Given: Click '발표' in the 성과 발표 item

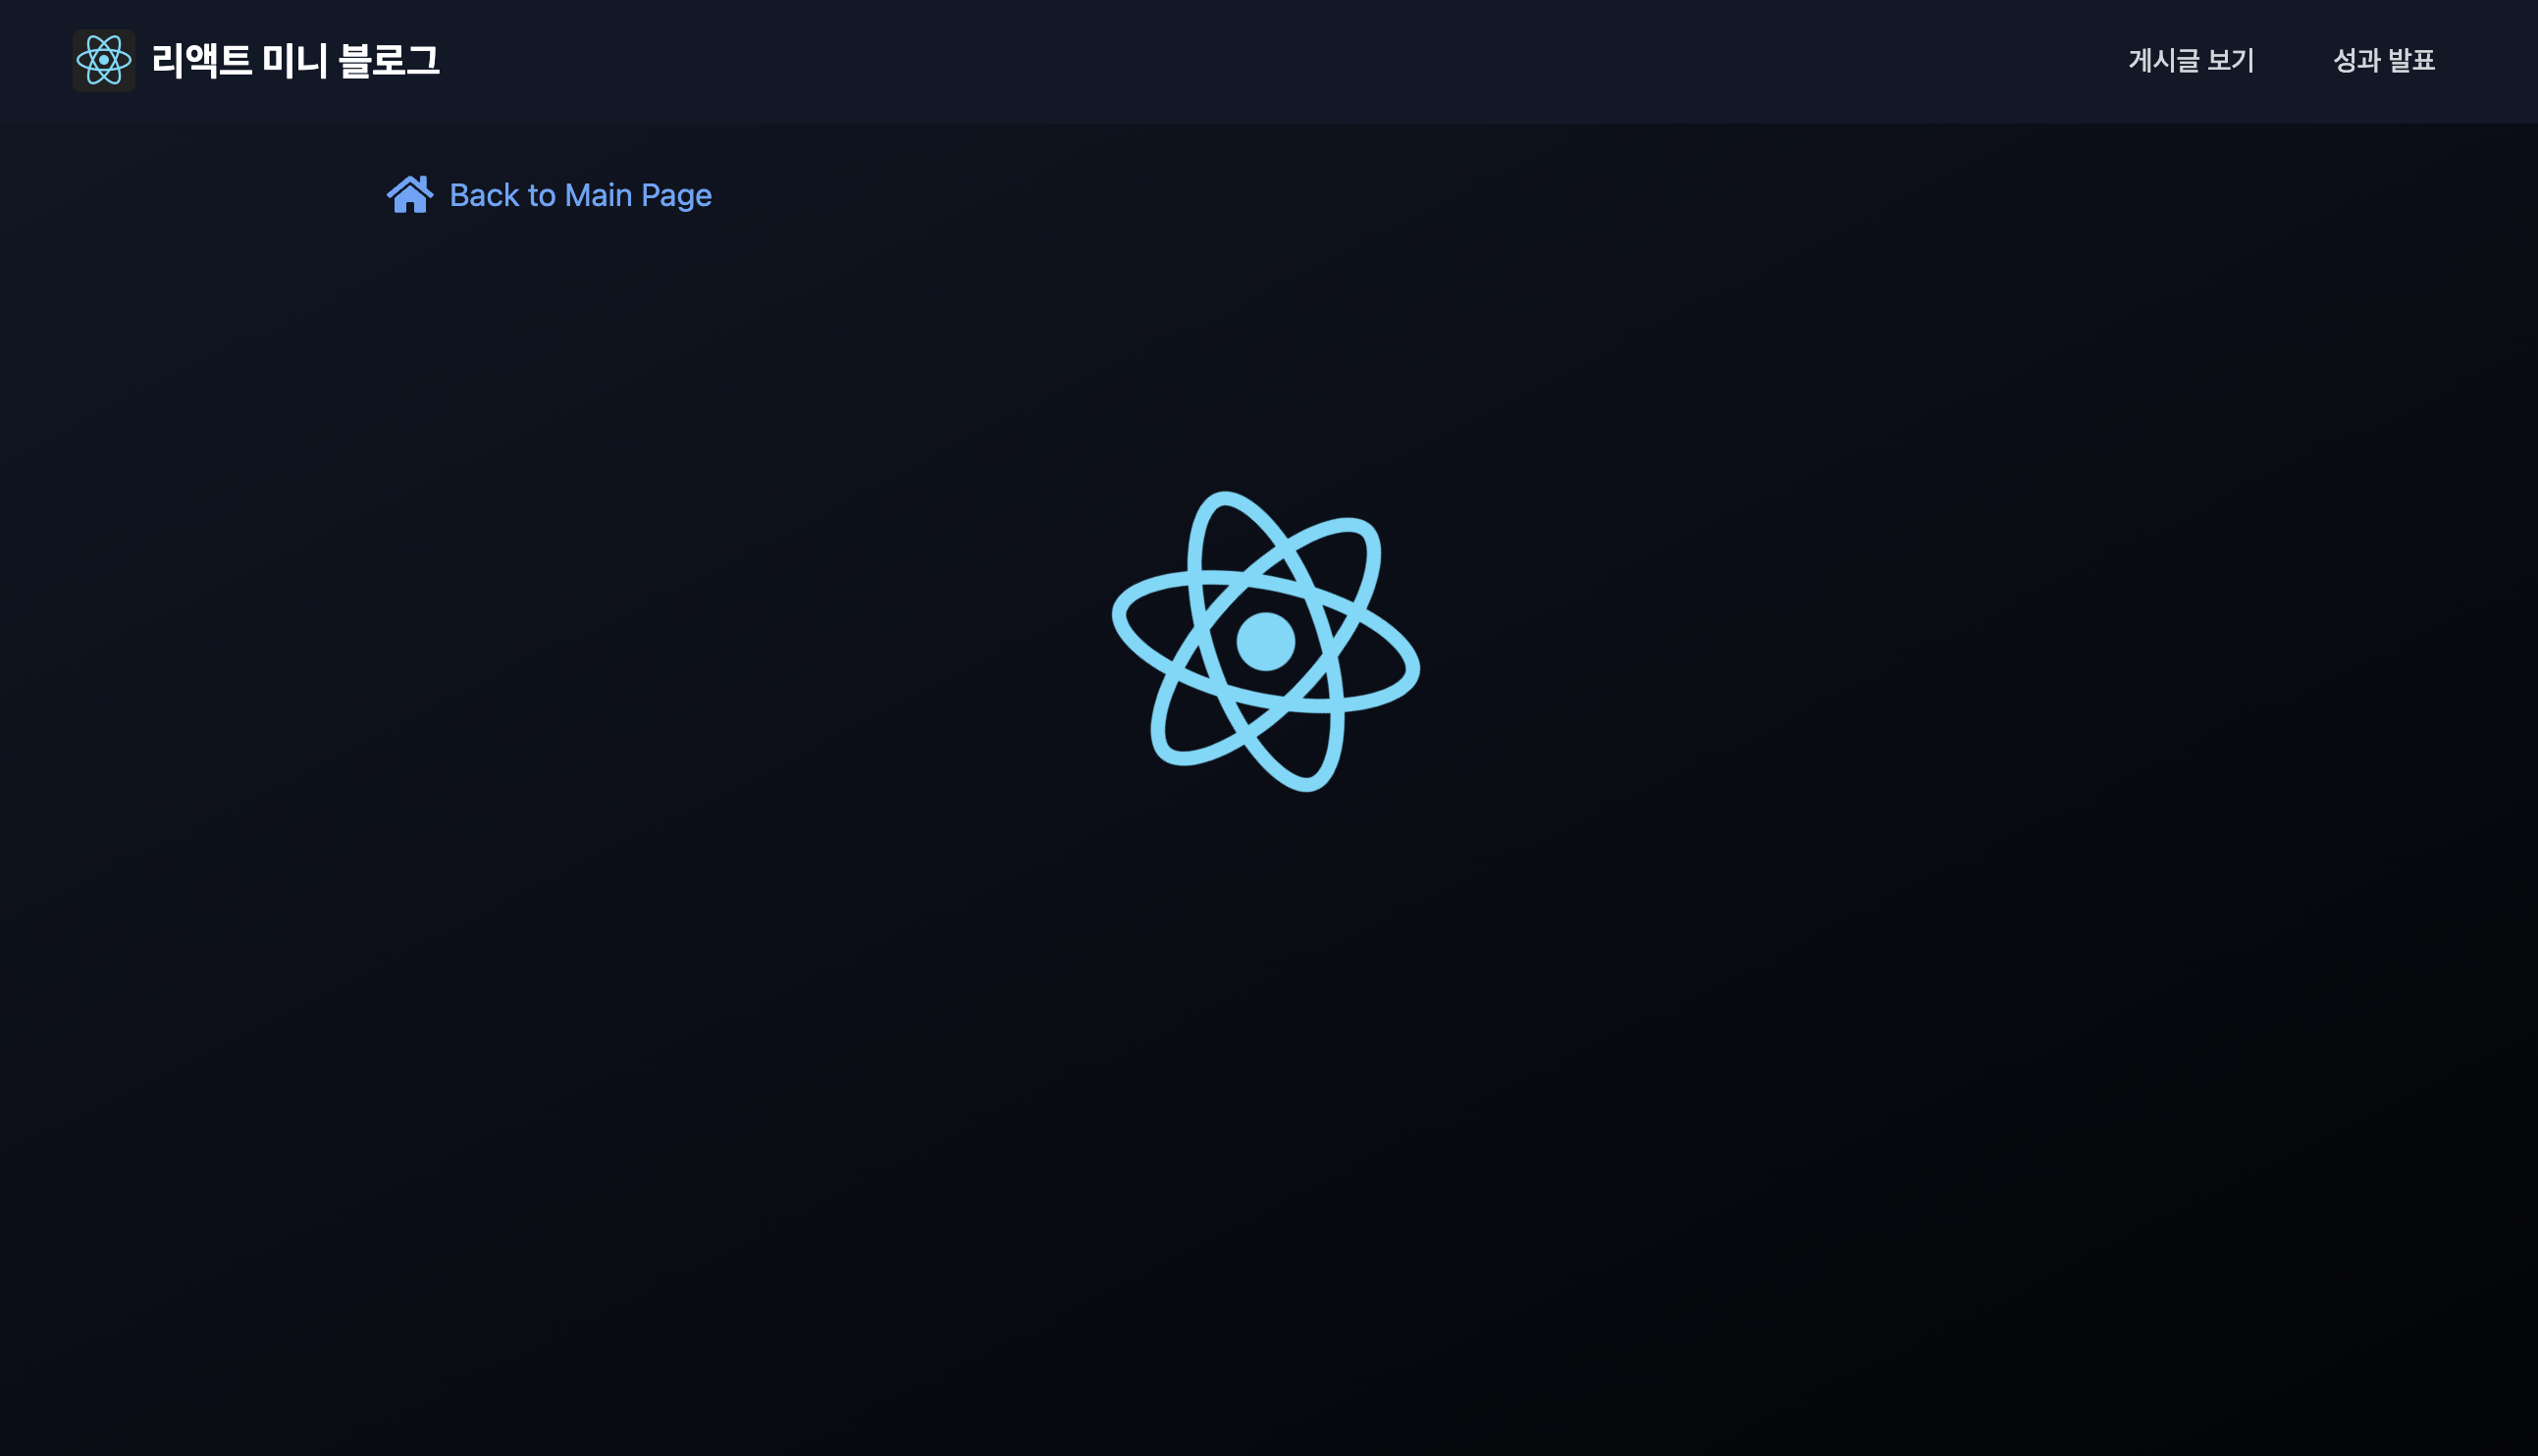Looking at the screenshot, I should pyautogui.click(x=2410, y=60).
